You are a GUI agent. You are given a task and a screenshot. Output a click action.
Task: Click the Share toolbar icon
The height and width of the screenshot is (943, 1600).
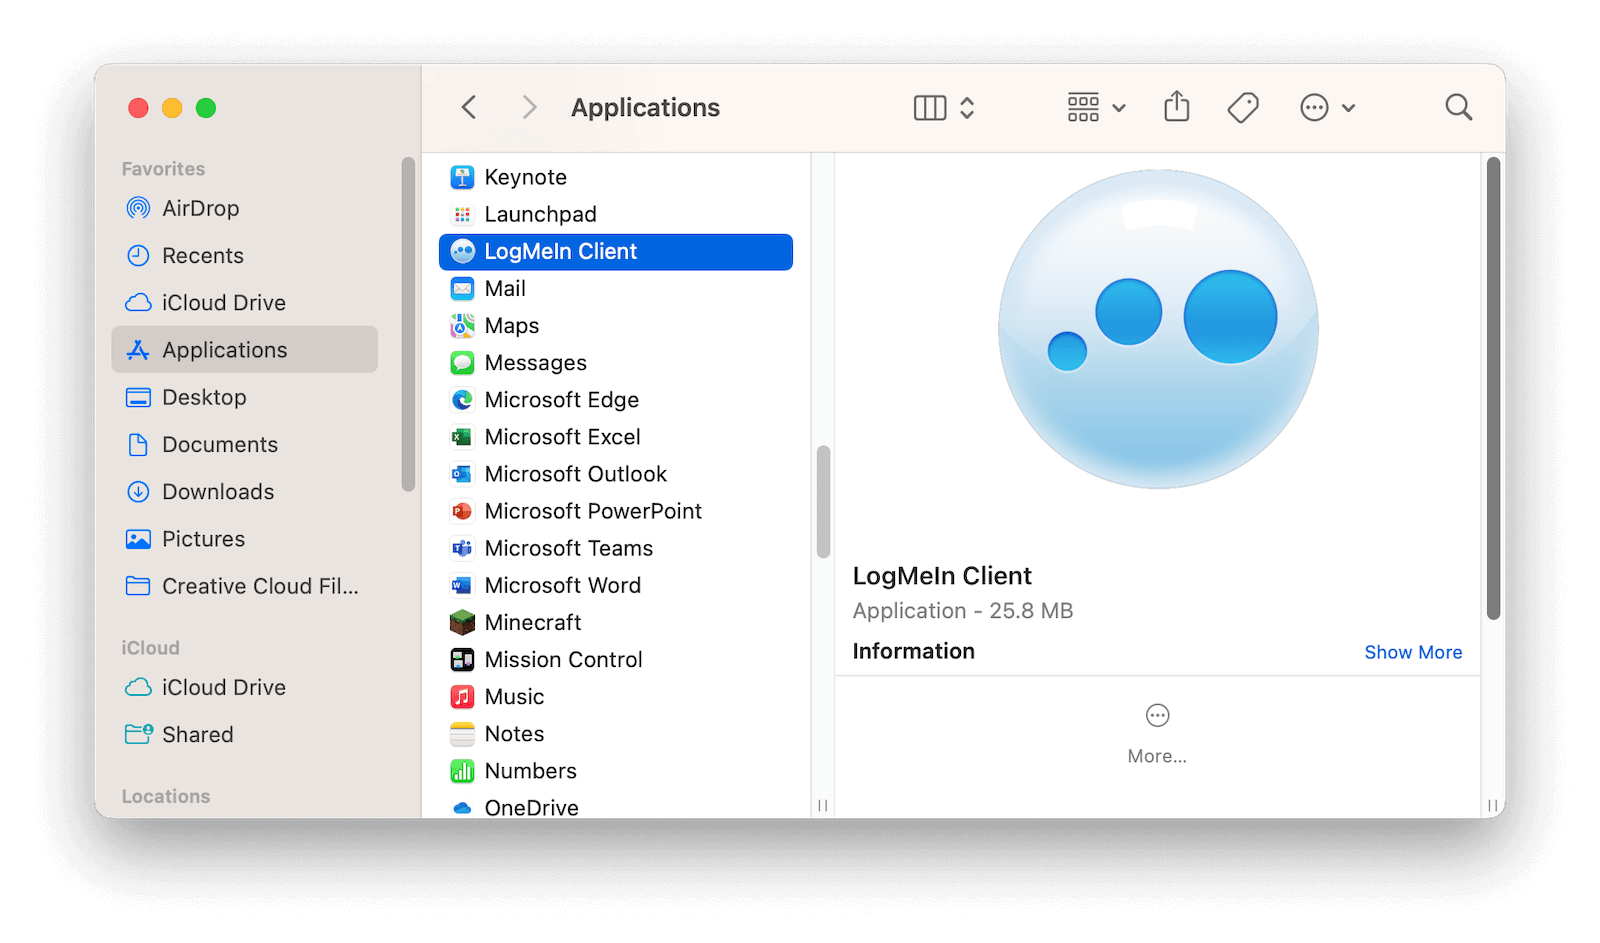coord(1177,106)
